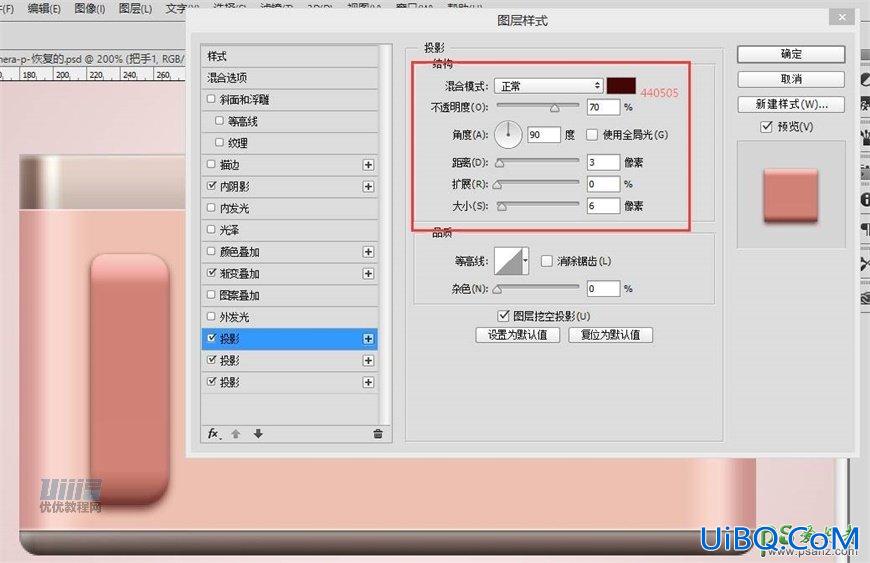The image size is (870, 563).
Task: Enable the 外发光 checkbox
Action: click(211, 316)
